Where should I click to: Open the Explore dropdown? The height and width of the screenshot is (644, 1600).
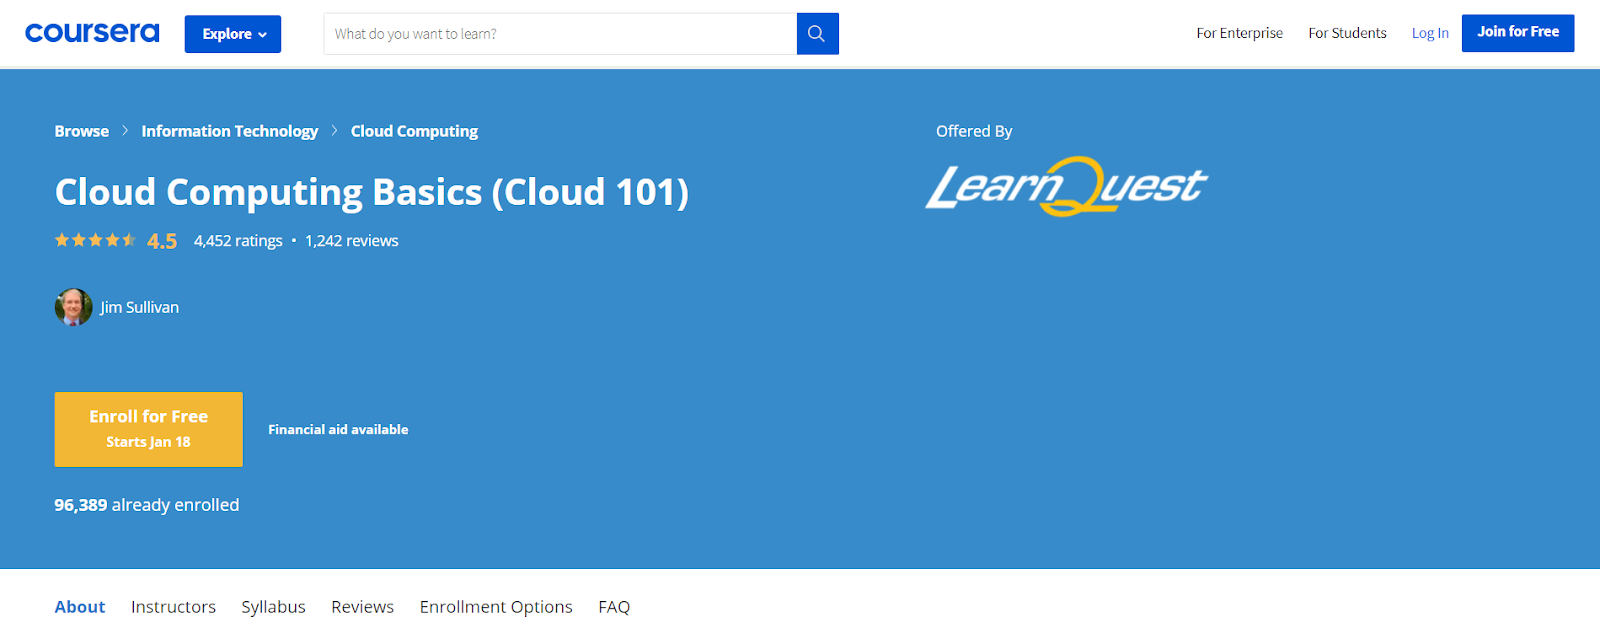coord(233,34)
